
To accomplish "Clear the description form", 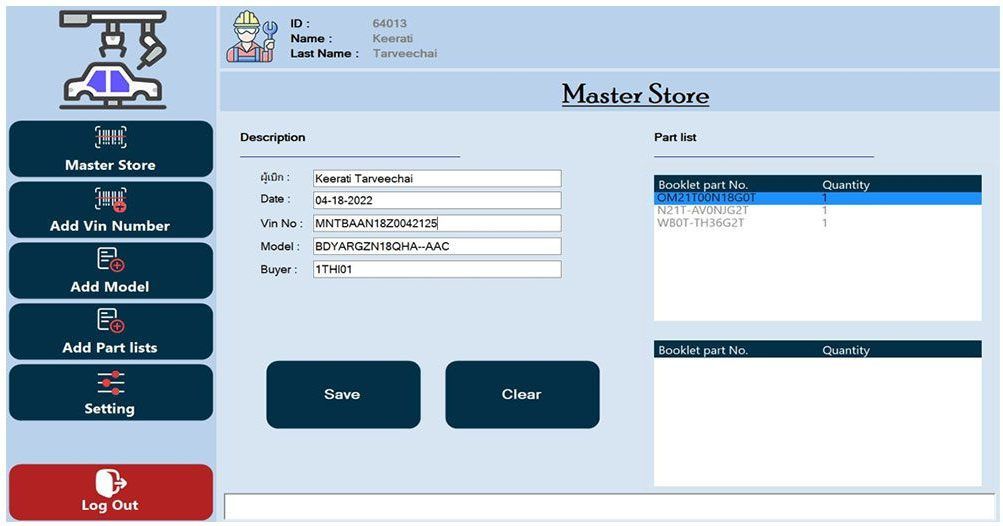I will click(523, 394).
